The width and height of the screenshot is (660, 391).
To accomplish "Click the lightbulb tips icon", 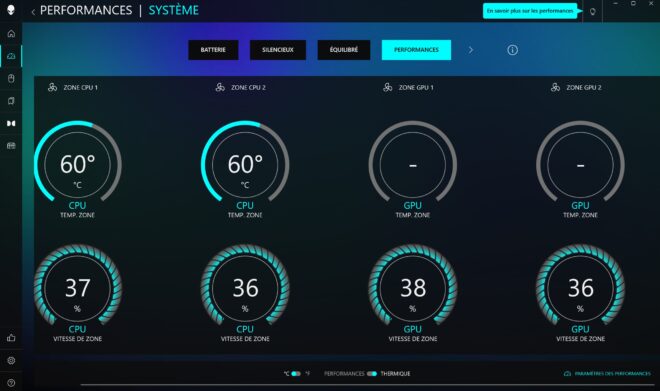I will 593,12.
